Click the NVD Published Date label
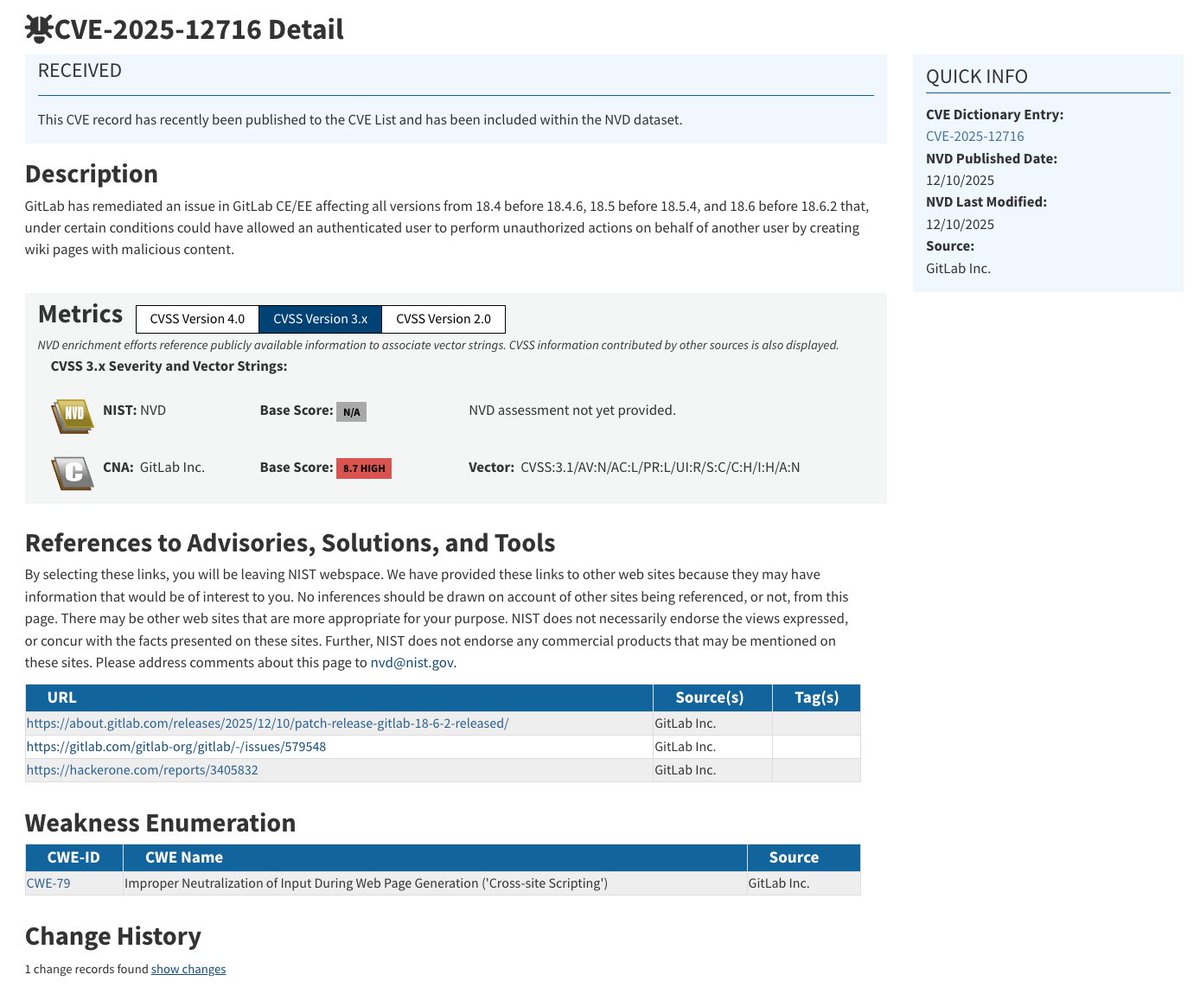The width and height of the screenshot is (1200, 994). [x=991, y=158]
